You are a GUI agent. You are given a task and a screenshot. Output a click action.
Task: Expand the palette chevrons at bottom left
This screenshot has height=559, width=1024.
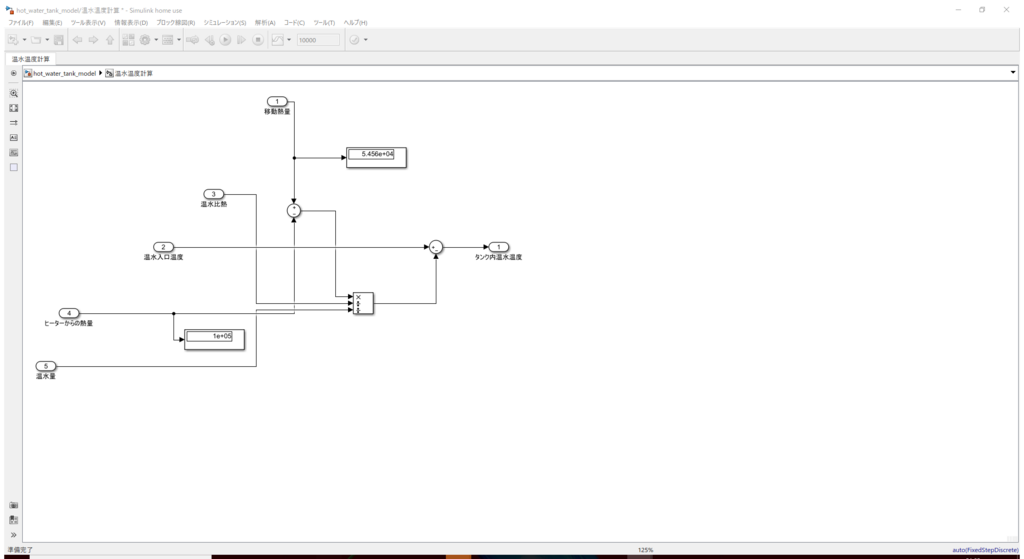pos(14,535)
